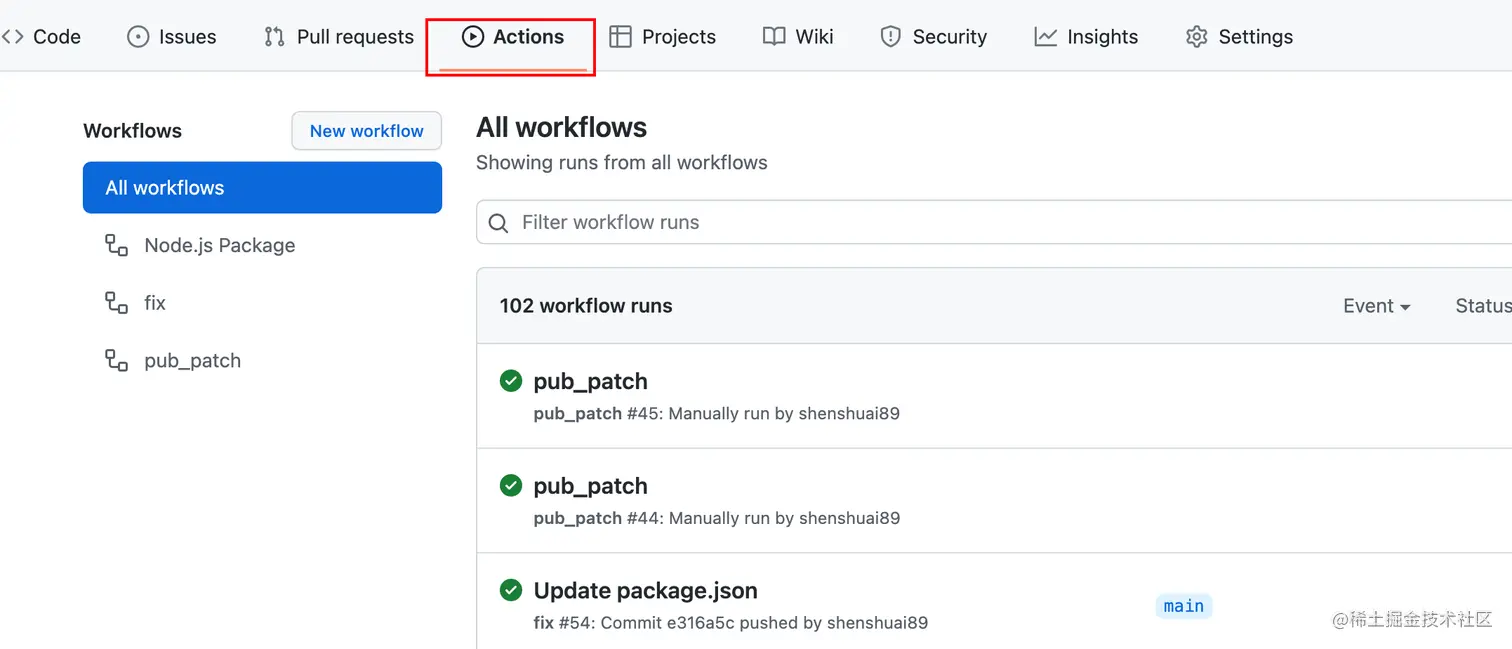This screenshot has width=1512, height=649.
Task: Select the Actions tab
Action: [x=512, y=37]
